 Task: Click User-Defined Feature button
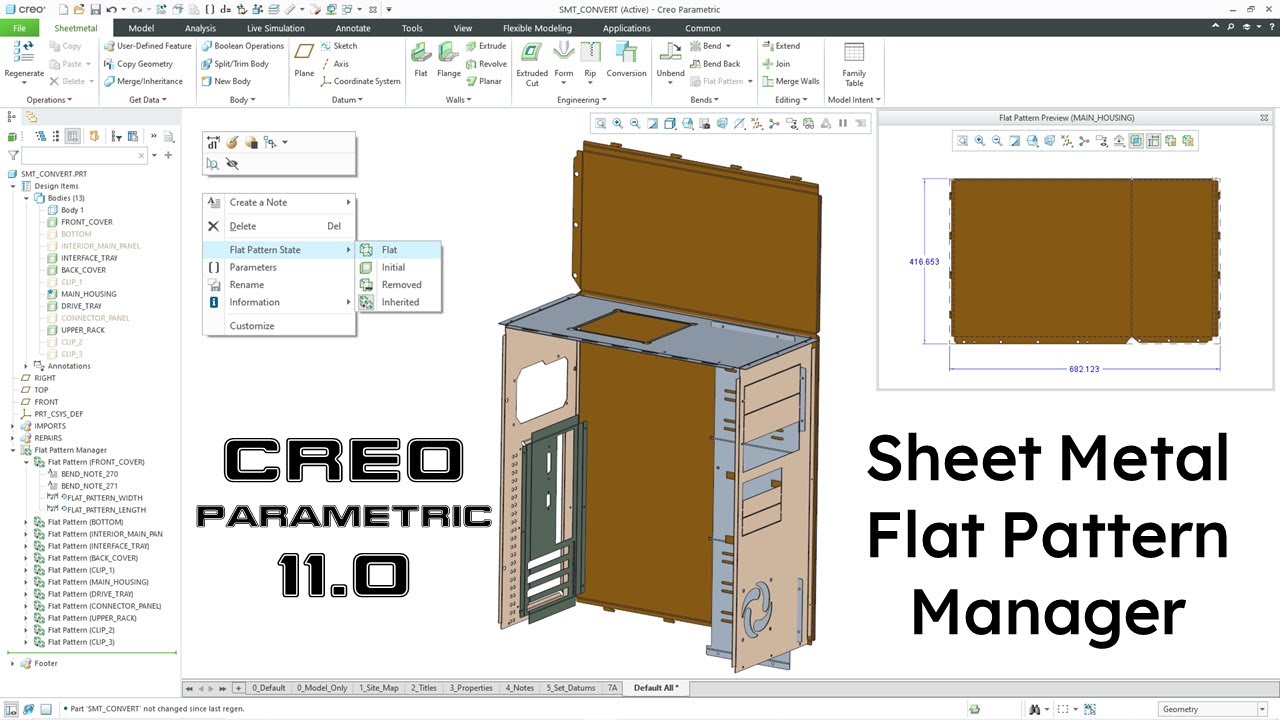[147, 46]
